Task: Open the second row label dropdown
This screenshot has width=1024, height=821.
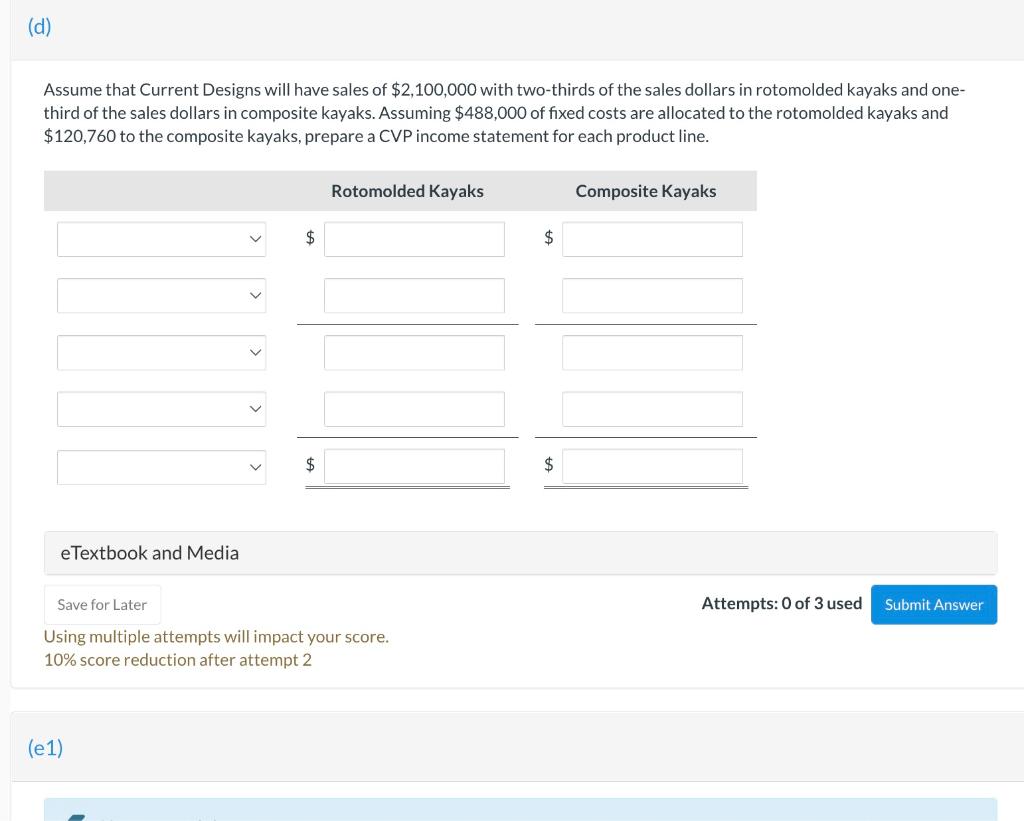Action: pos(161,296)
